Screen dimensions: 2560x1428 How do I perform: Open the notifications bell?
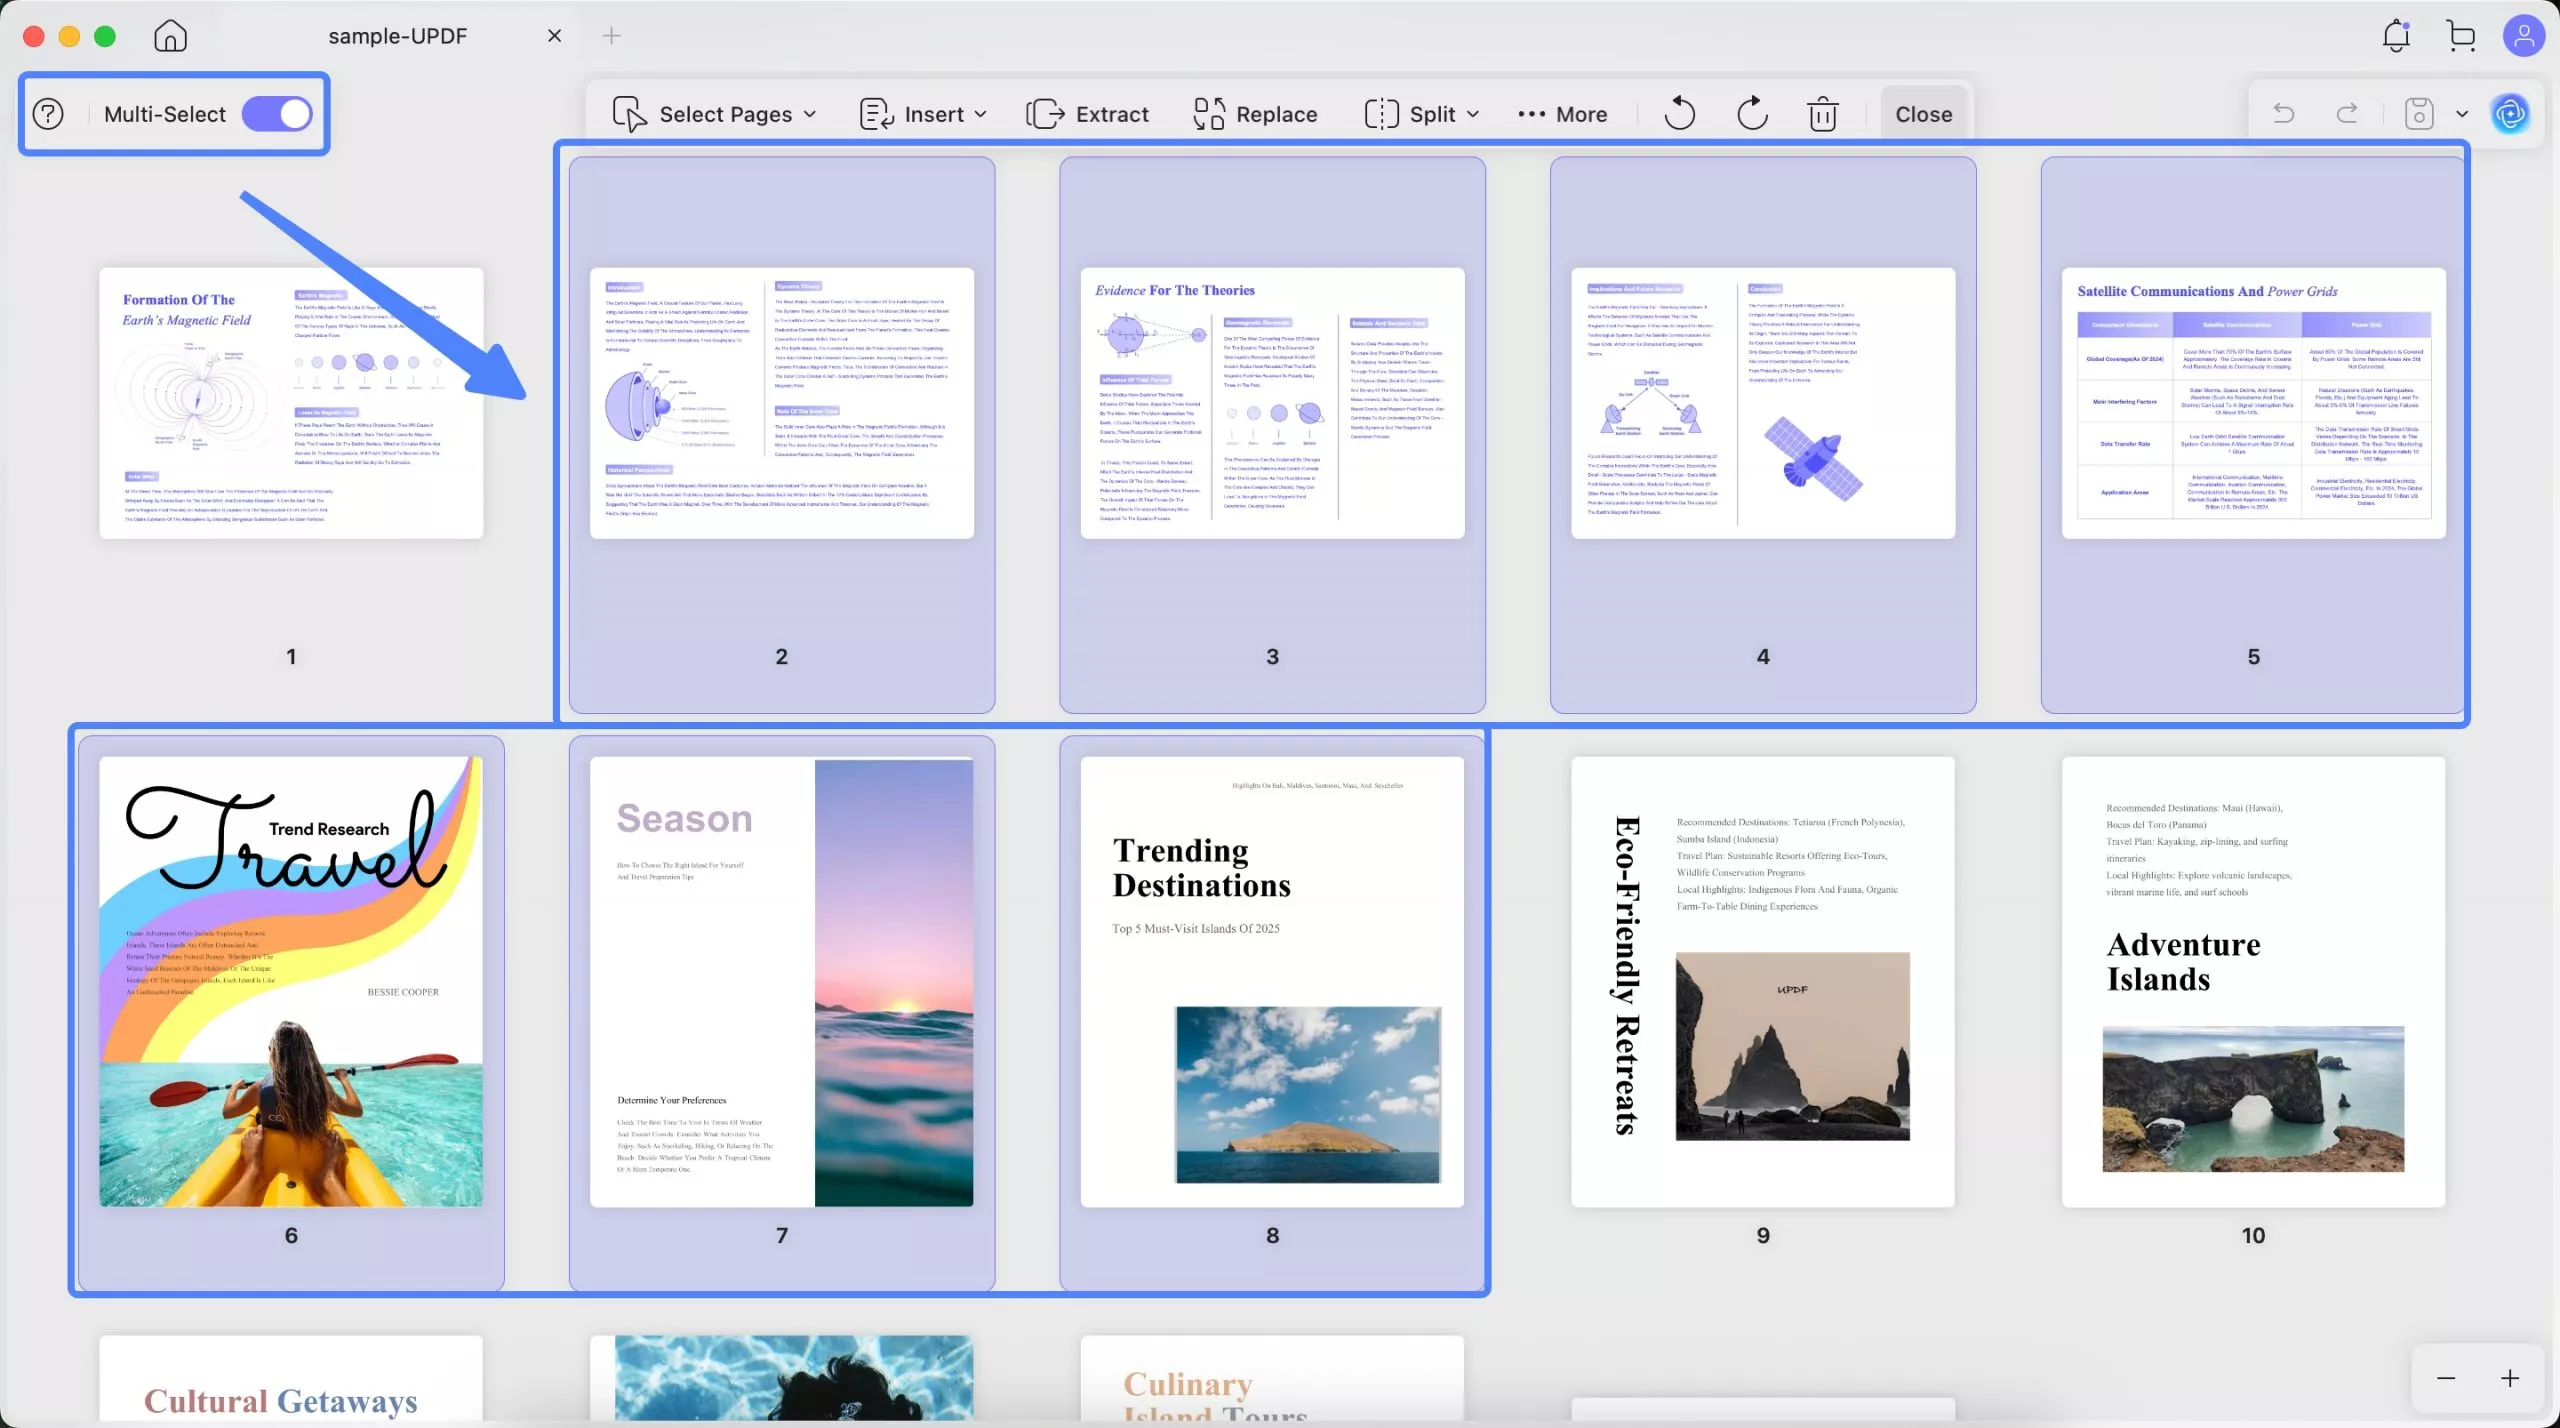tap(2396, 36)
